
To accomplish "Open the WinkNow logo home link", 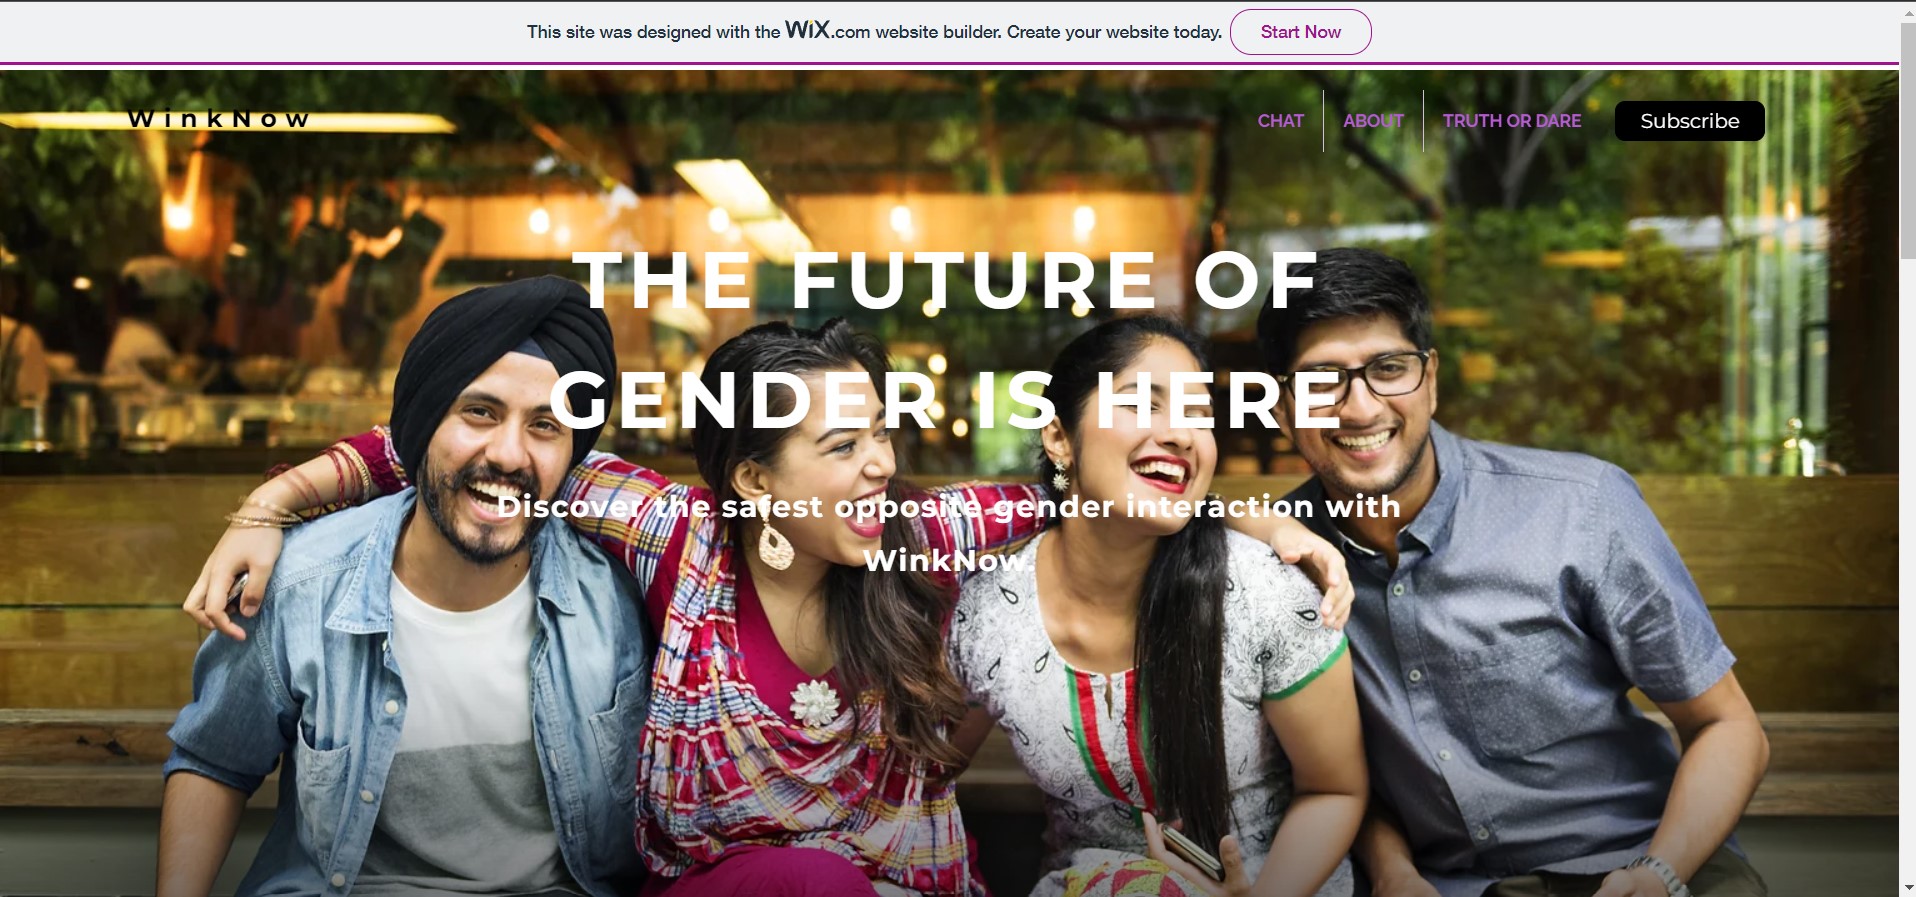I will [218, 119].
